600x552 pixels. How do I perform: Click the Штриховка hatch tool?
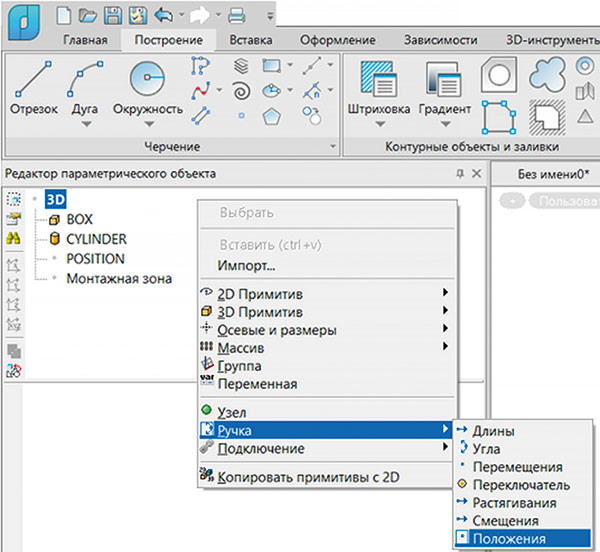click(x=378, y=88)
